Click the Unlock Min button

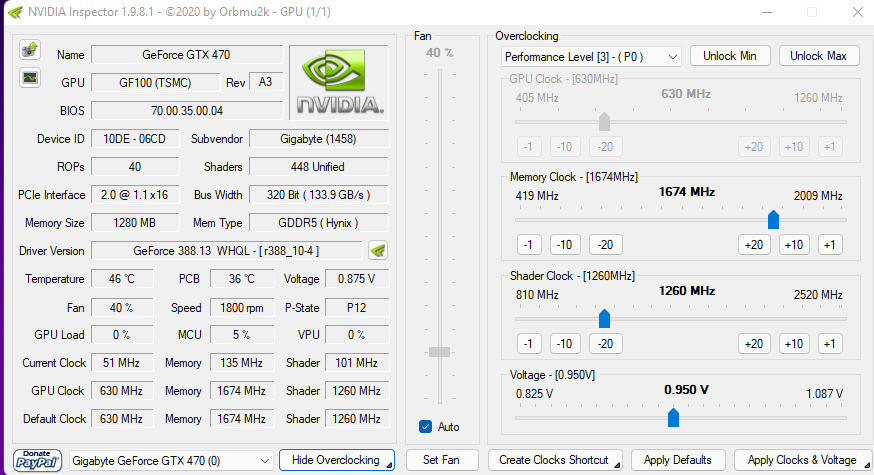(x=730, y=56)
